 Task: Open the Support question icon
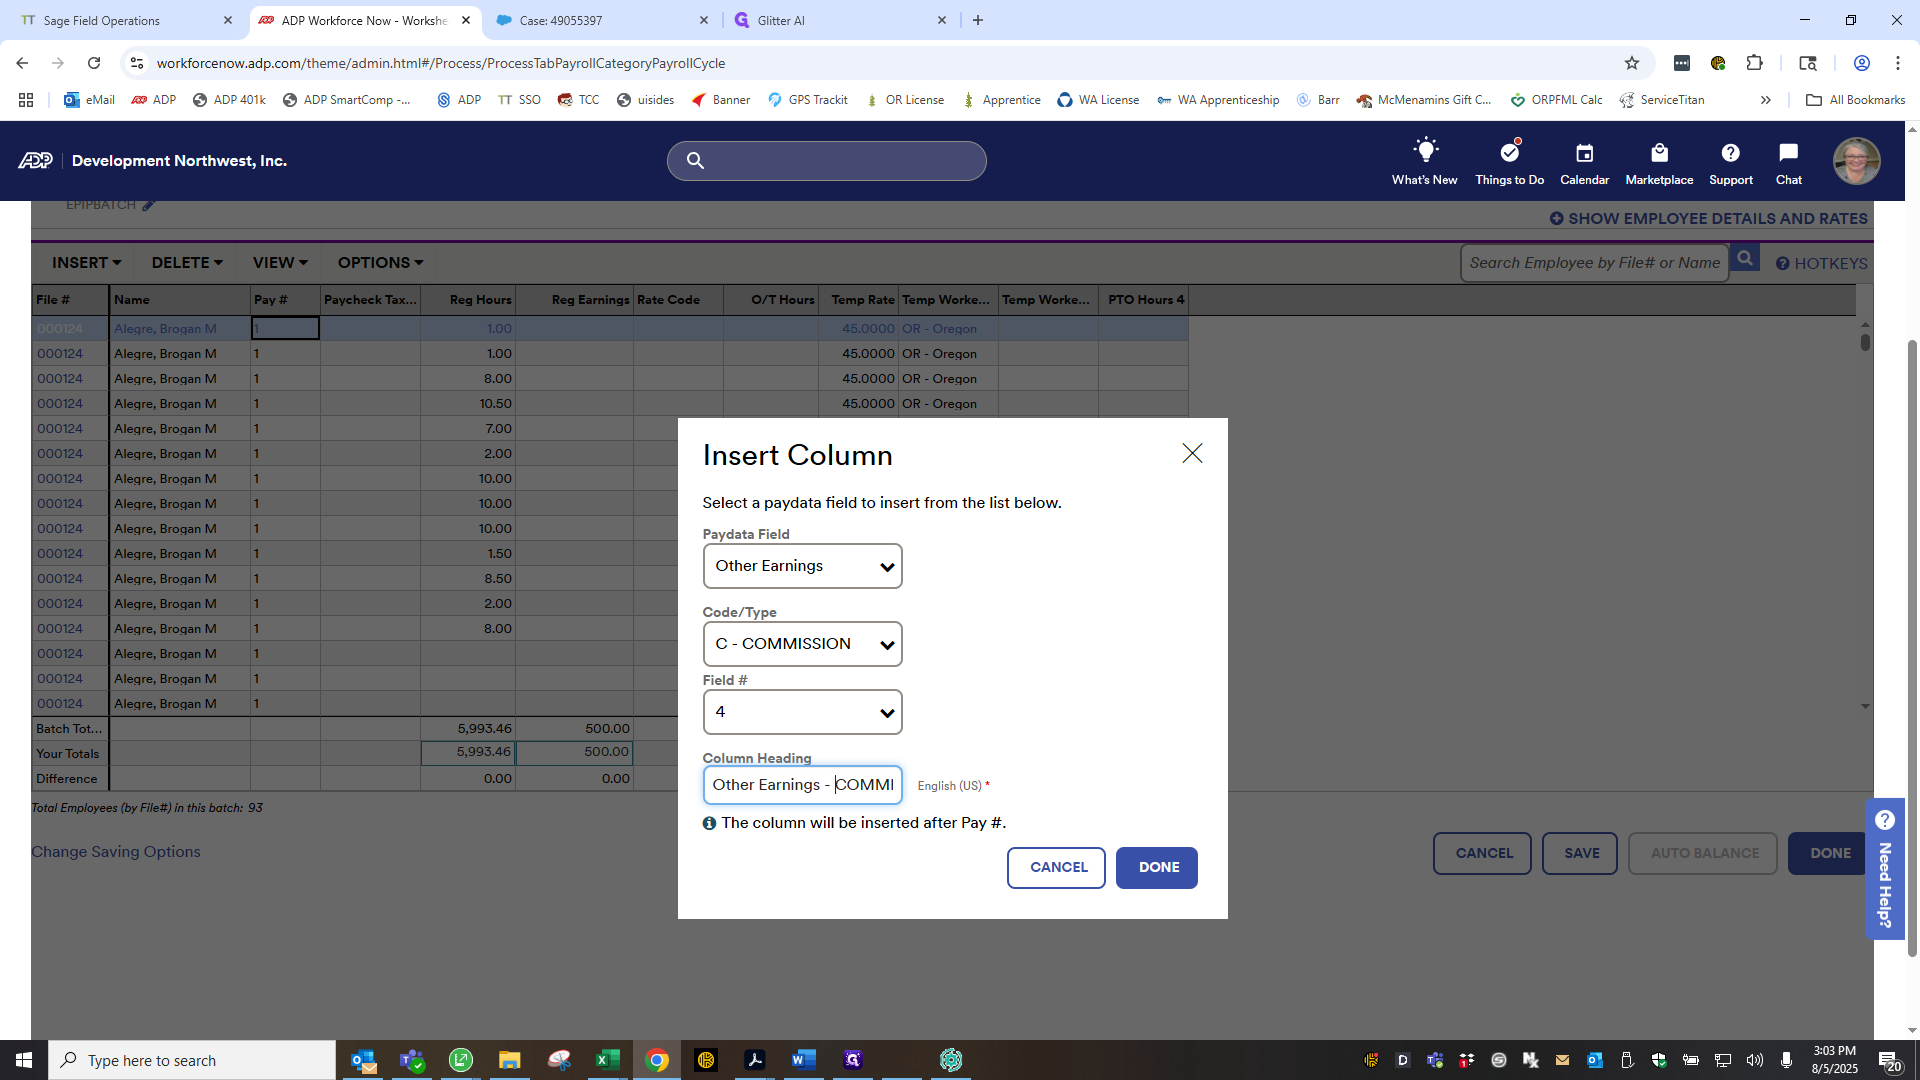(1730, 162)
